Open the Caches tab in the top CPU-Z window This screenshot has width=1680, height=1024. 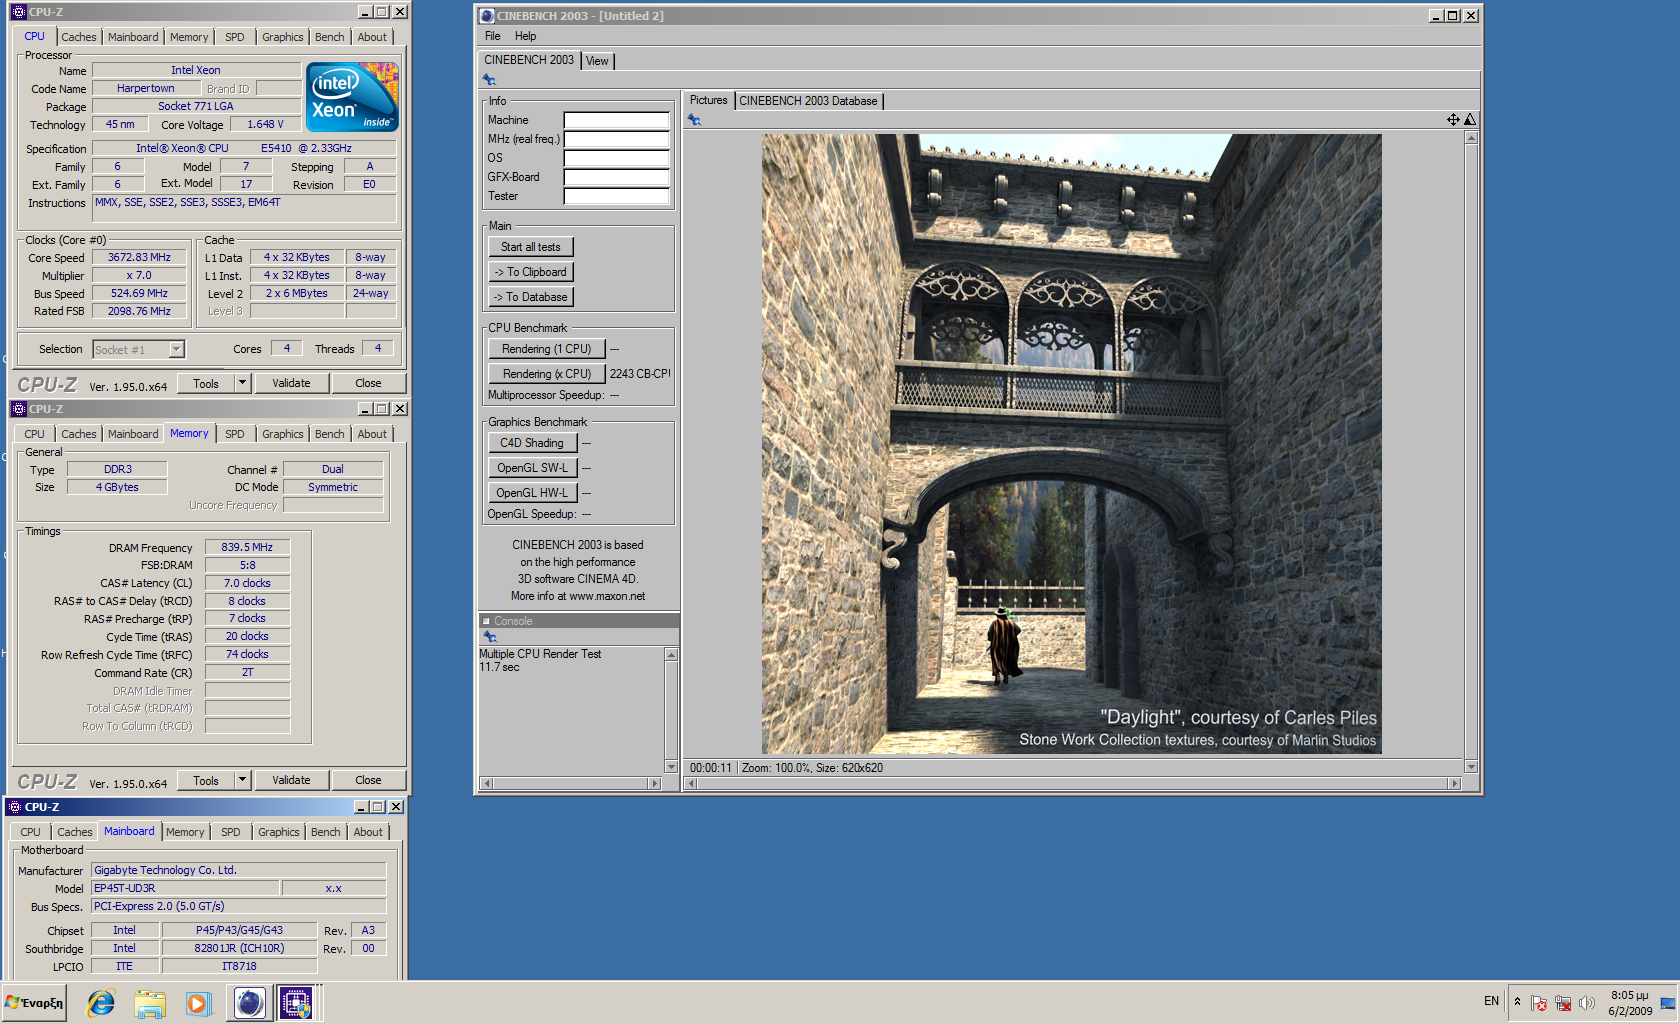tap(79, 37)
